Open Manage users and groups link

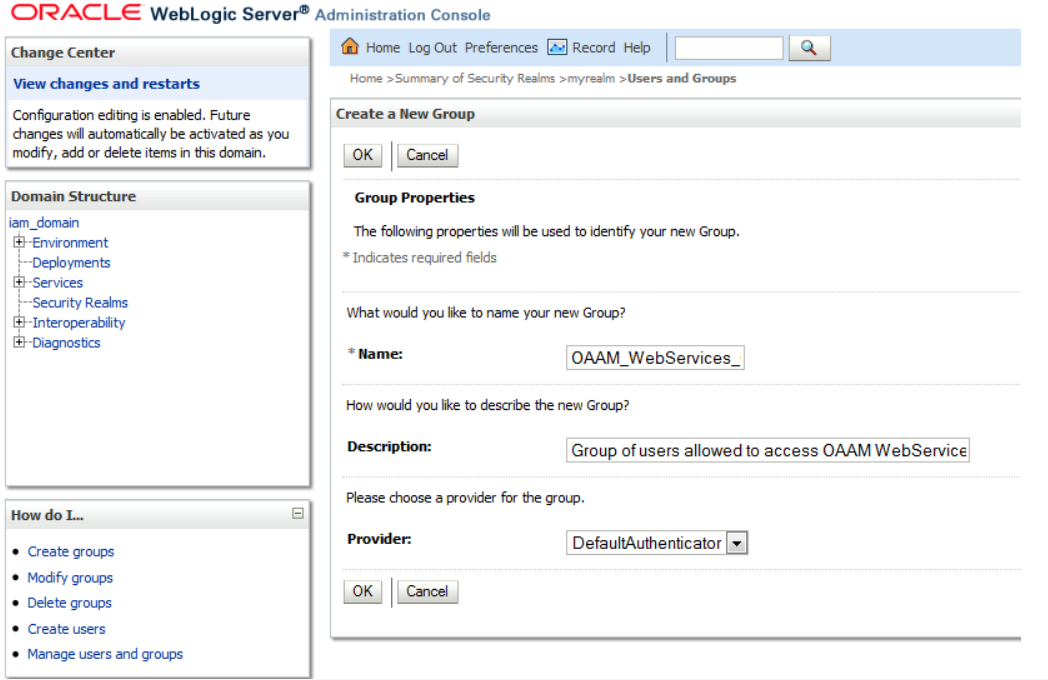[x=105, y=655]
